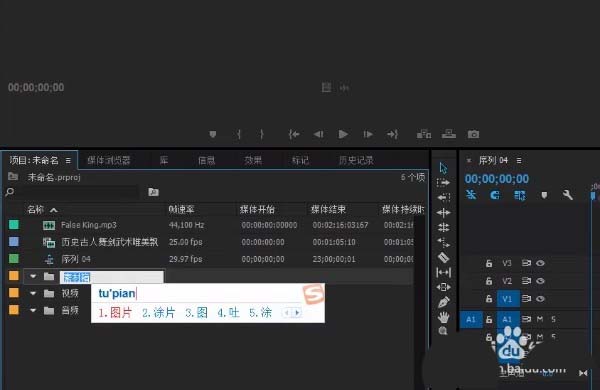The width and height of the screenshot is (600, 390).
Task: Open the 序列 04 timeline panel menu
Action: [x=519, y=160]
